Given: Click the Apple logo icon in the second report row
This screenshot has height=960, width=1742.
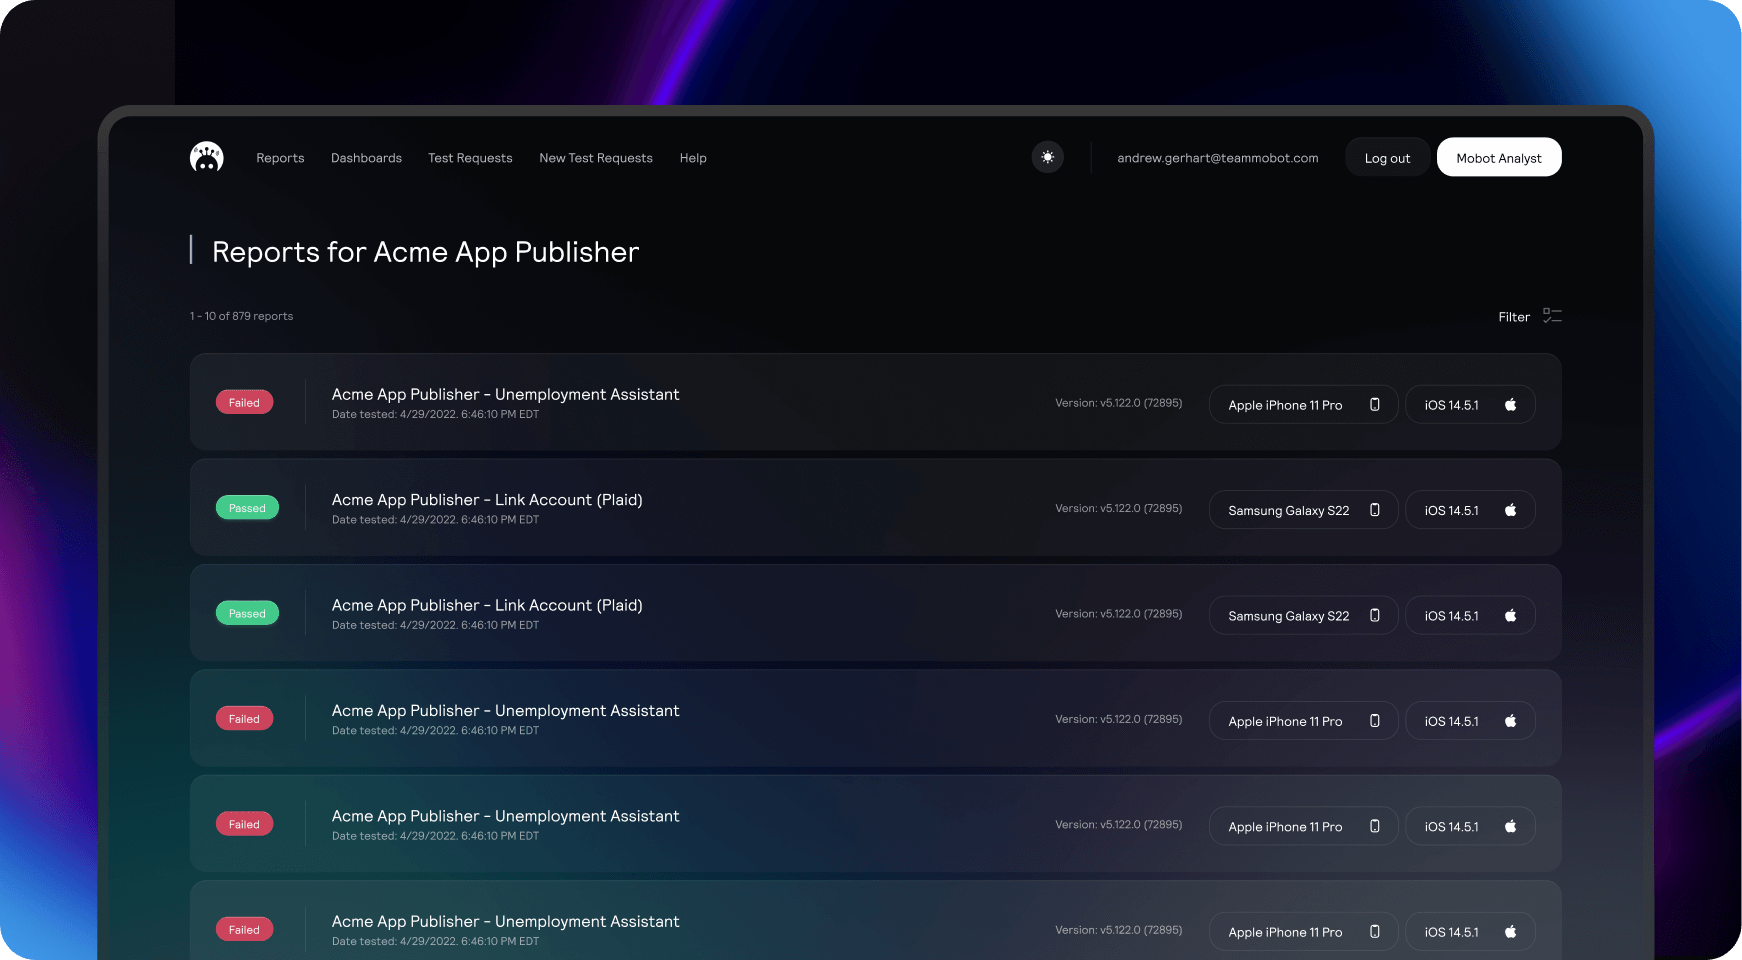Looking at the screenshot, I should click(1511, 510).
